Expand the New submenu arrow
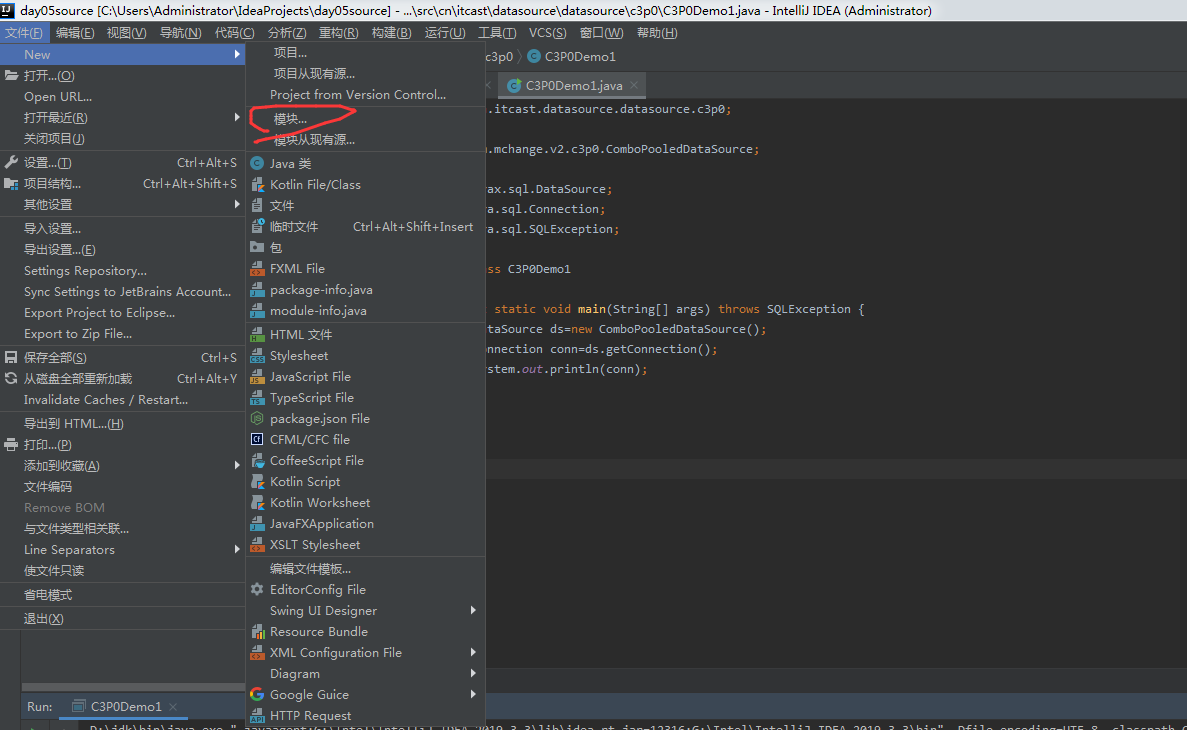This screenshot has width=1187, height=730. click(237, 55)
